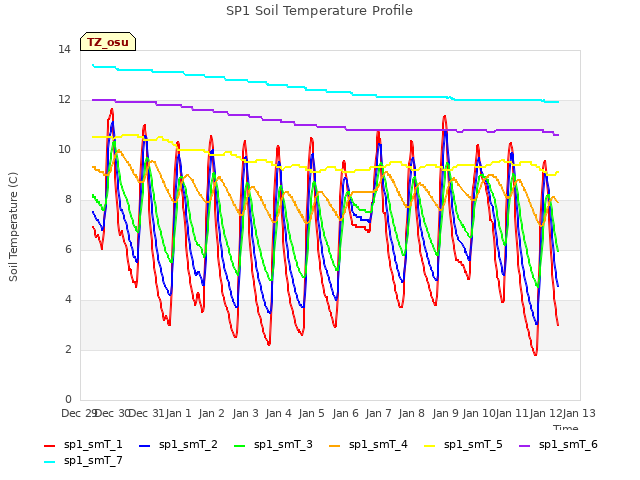
Task: Click the yellow sp1_smT_5 legend swatch
Action: (429, 446)
